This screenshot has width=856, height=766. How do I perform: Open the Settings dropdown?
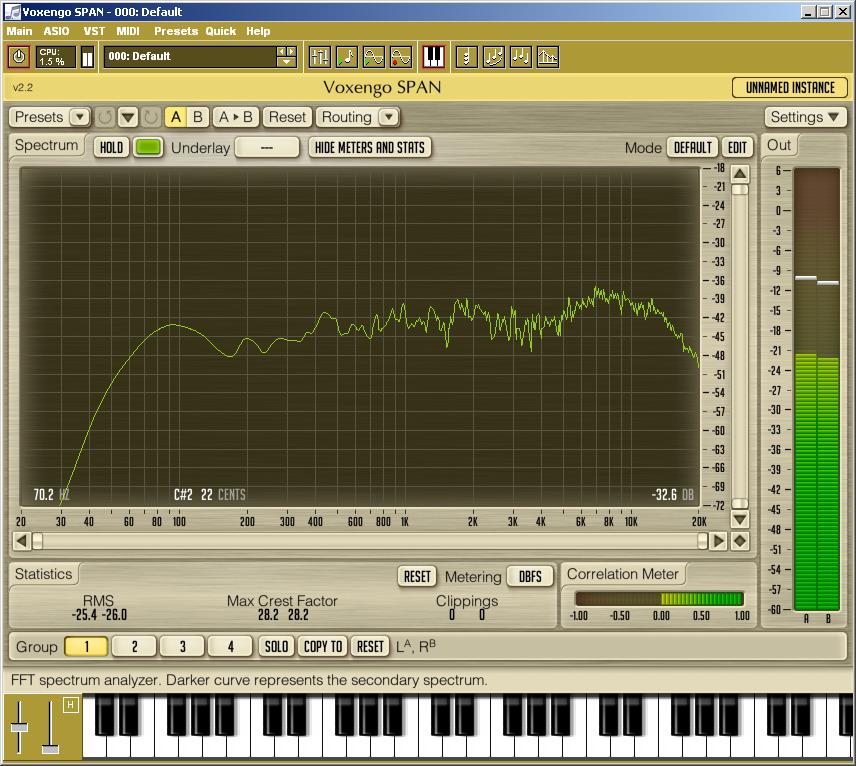[805, 117]
